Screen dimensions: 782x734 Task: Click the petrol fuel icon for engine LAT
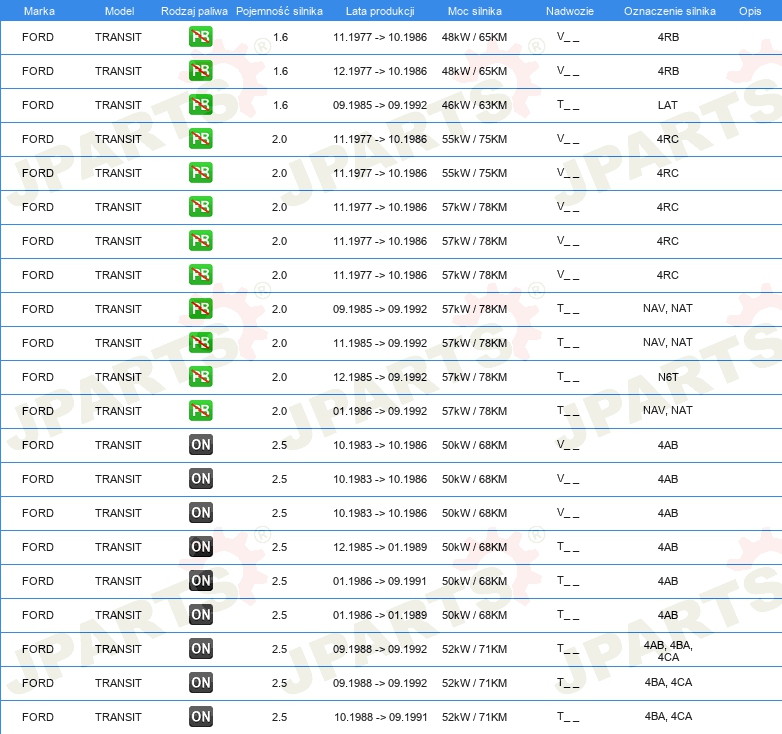click(x=200, y=105)
